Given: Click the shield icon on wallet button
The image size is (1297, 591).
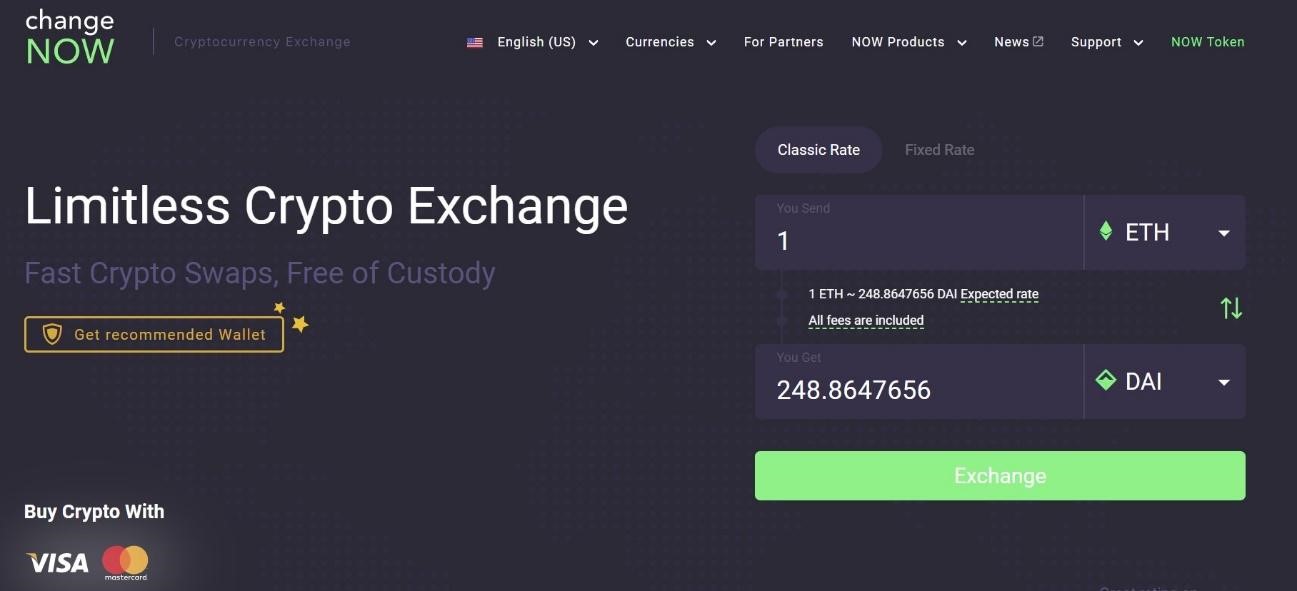Looking at the screenshot, I should click(53, 334).
